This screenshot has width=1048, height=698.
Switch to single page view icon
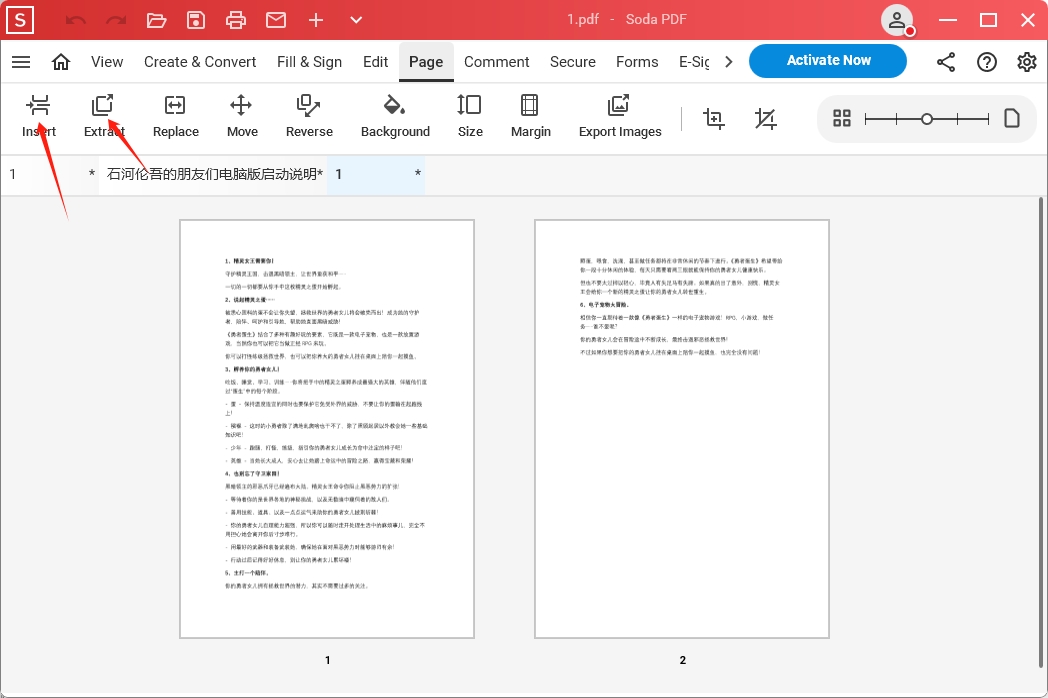(x=1012, y=119)
